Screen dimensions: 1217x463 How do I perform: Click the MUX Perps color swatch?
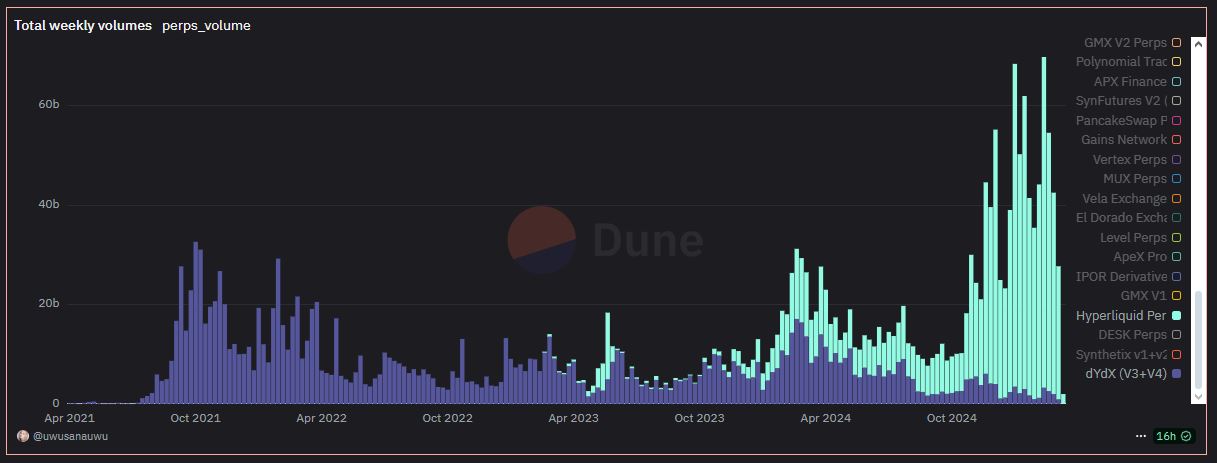(x=1176, y=179)
